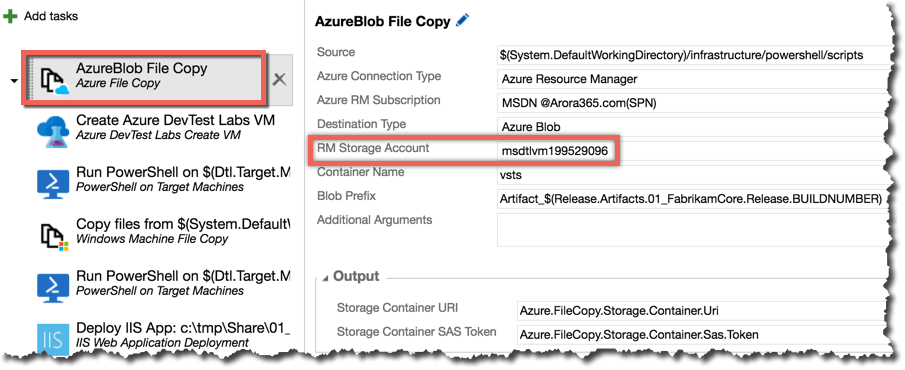905x370 pixels.
Task: Select the AzureBlob File Copy task
Action: 144,78
